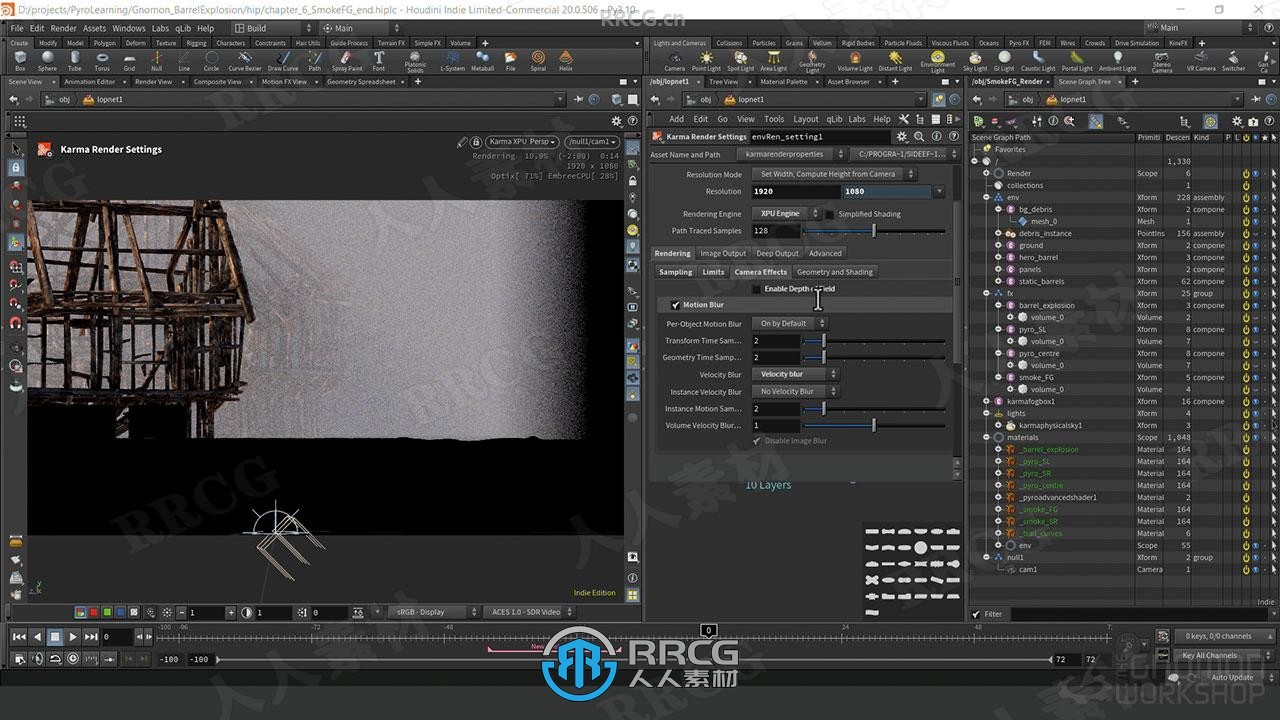
Task: Switch to the Image Output tab
Action: [x=723, y=253]
